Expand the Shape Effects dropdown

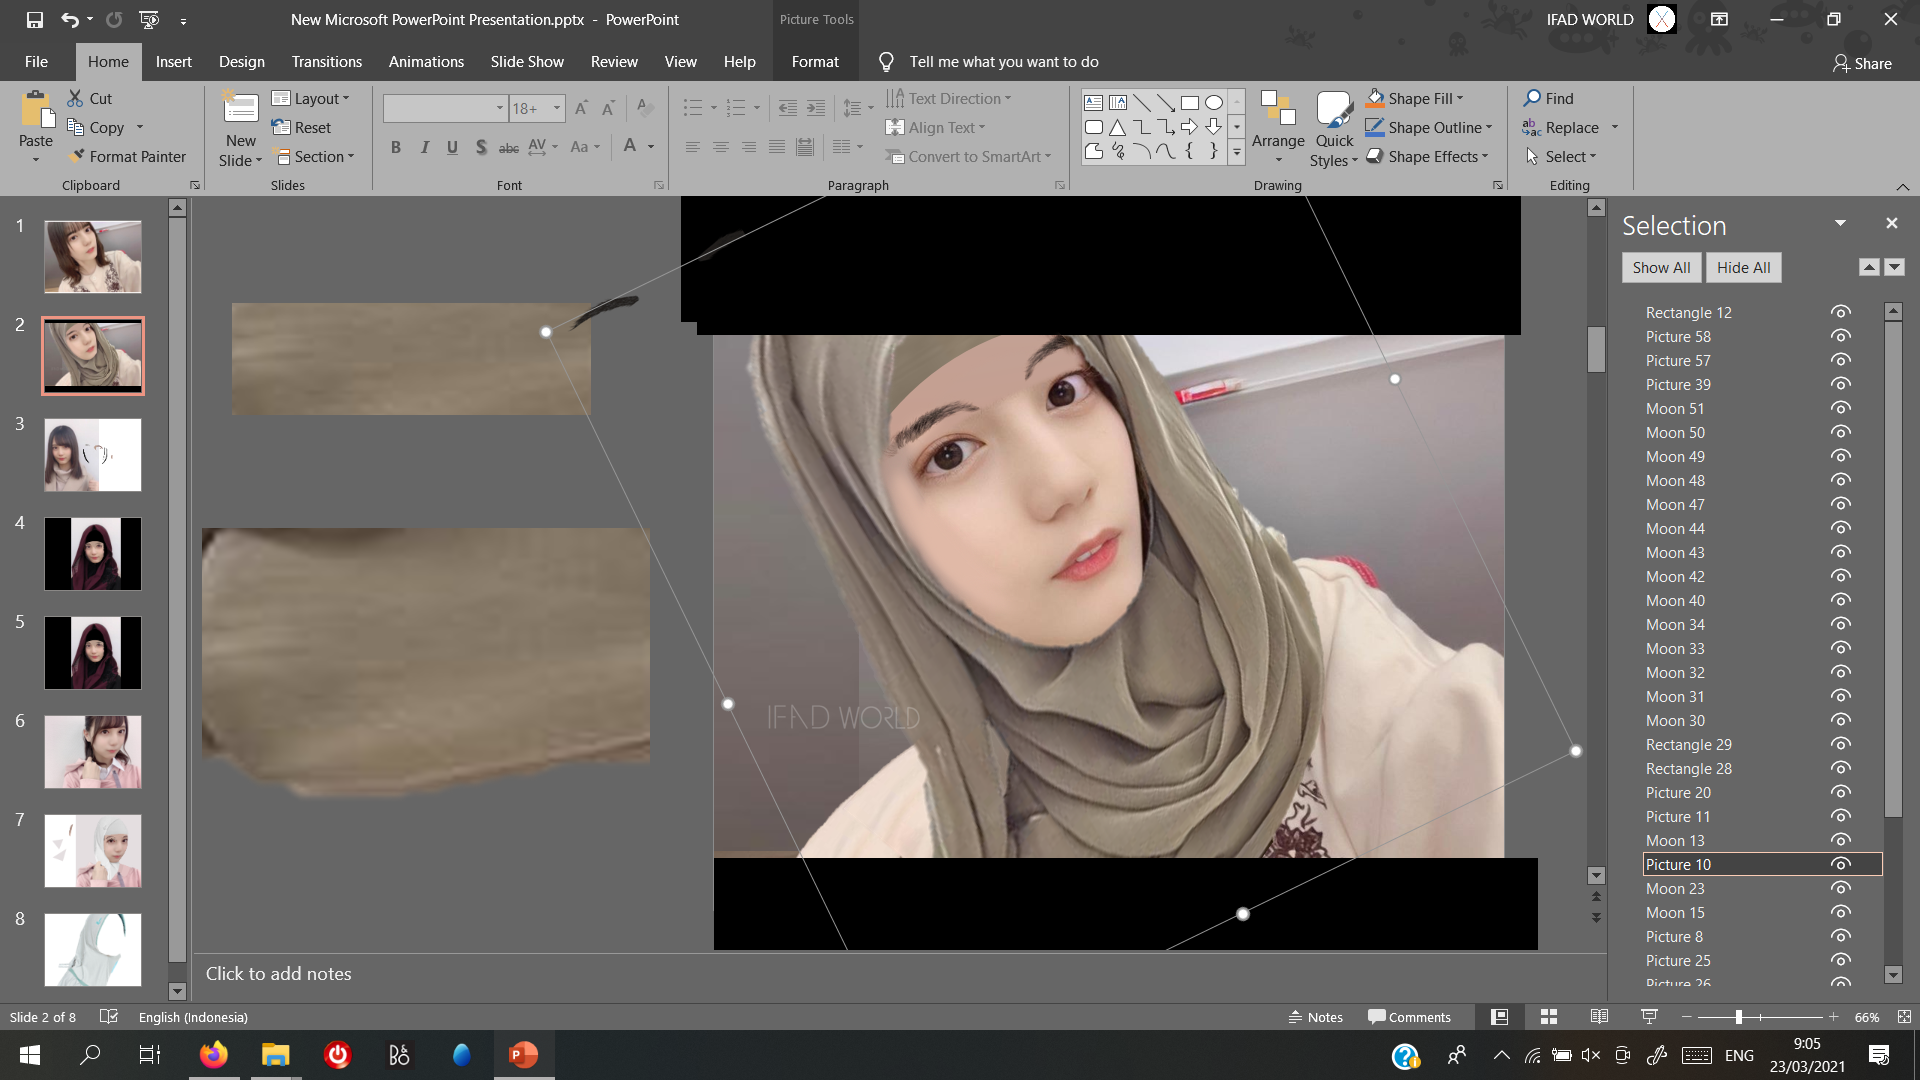(x=1485, y=157)
